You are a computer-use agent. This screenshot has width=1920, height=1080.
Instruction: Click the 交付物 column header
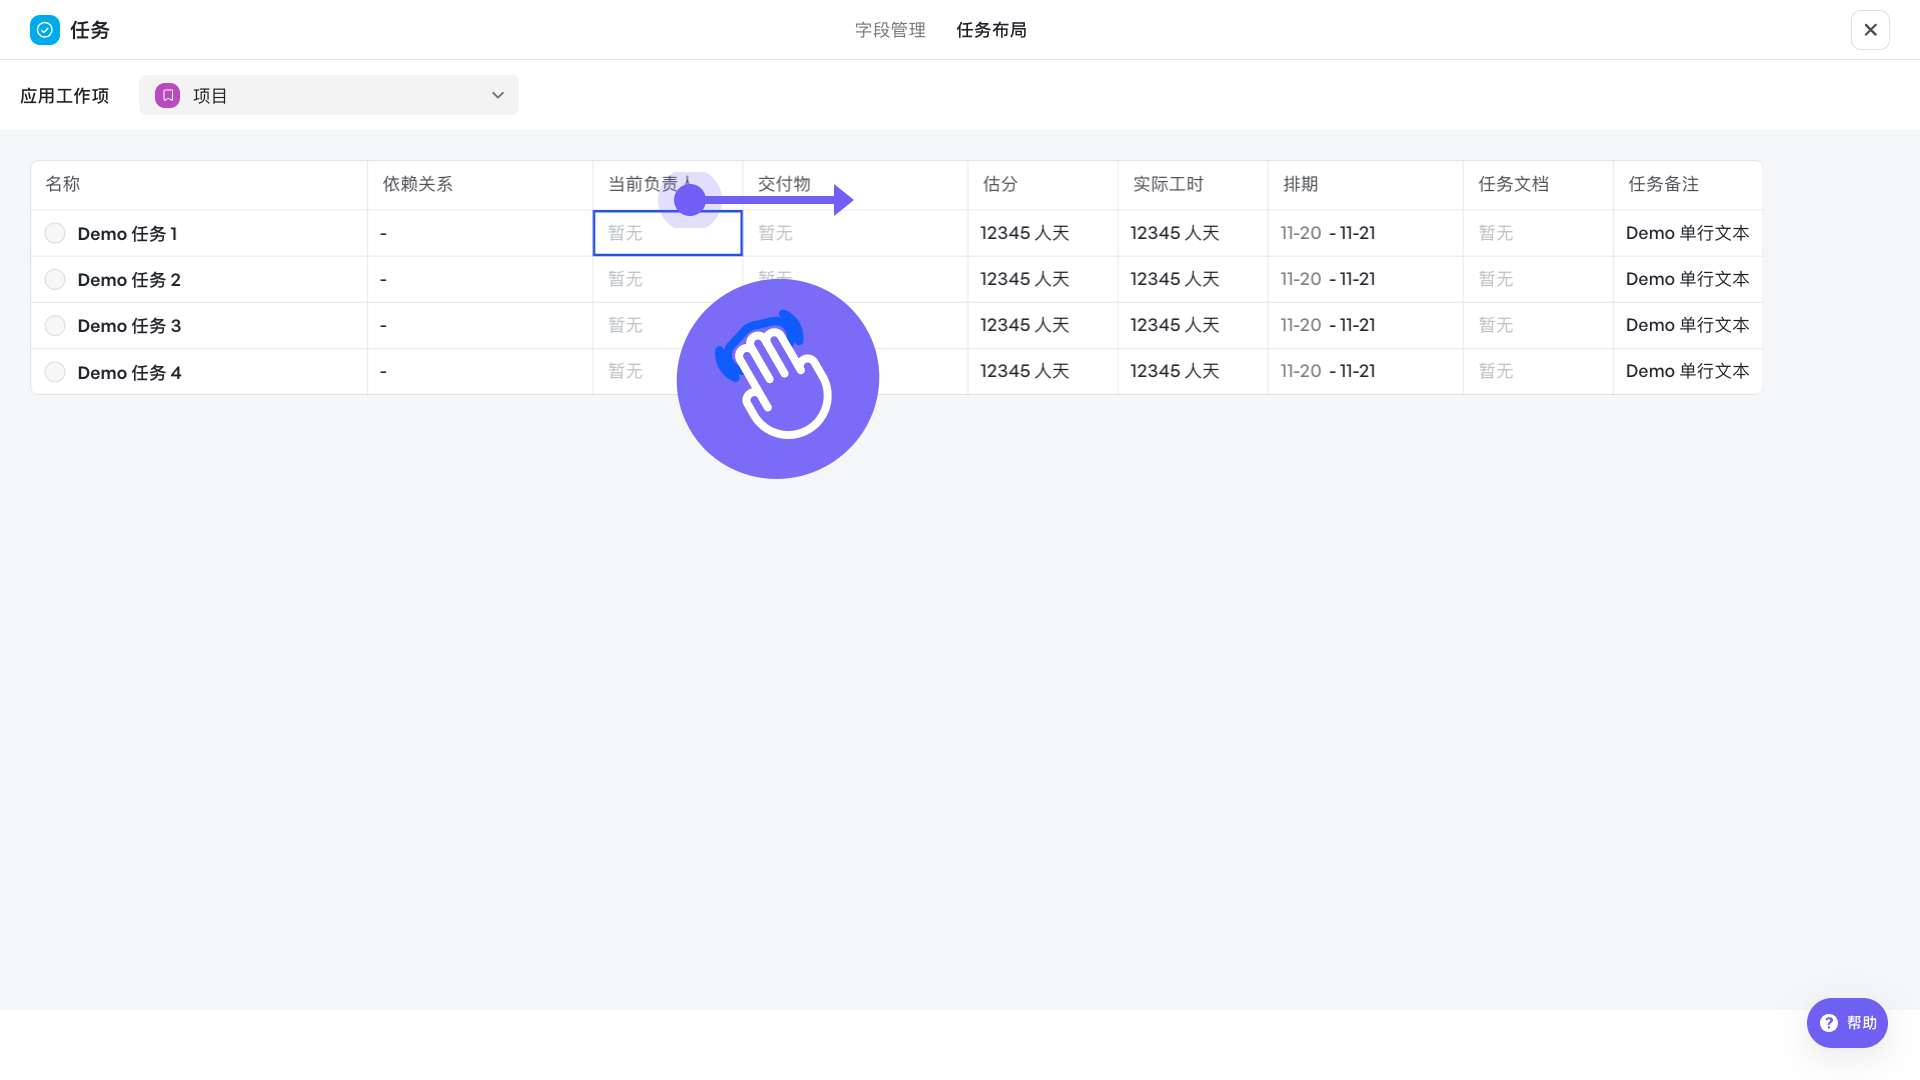point(855,184)
